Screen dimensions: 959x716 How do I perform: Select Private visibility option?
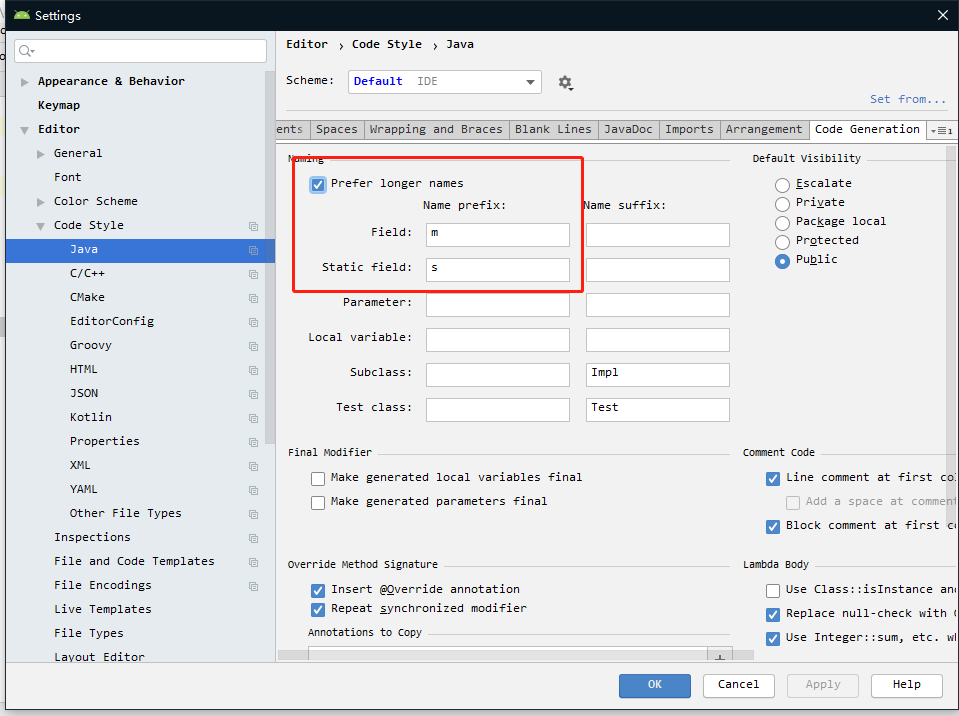(782, 204)
